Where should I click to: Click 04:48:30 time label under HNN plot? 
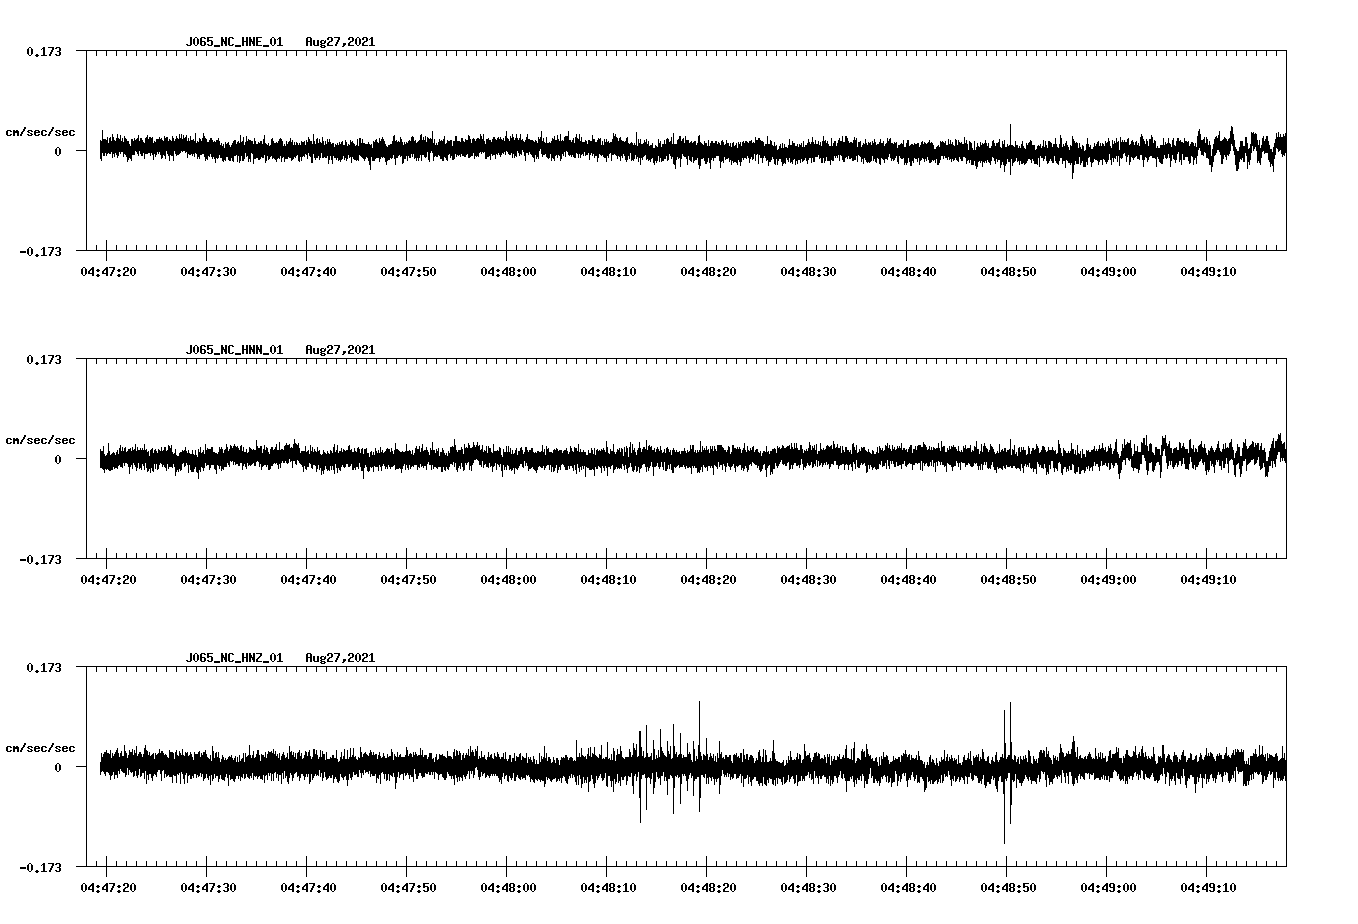coord(808,579)
